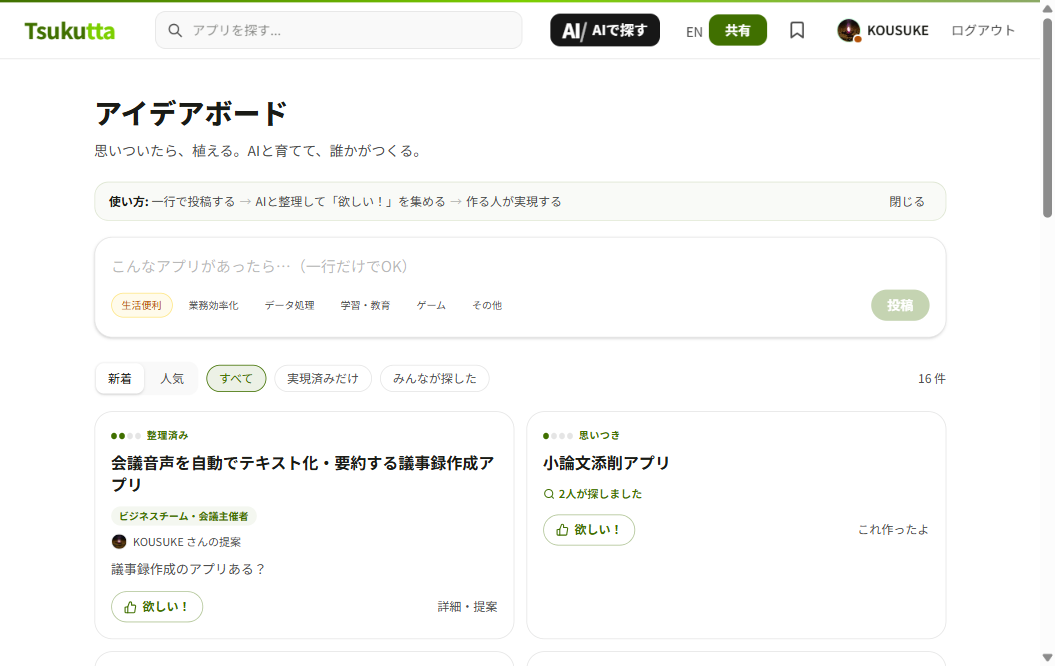Click the Tsukutta logo
This screenshot has width=1055, height=666.
[70, 31]
